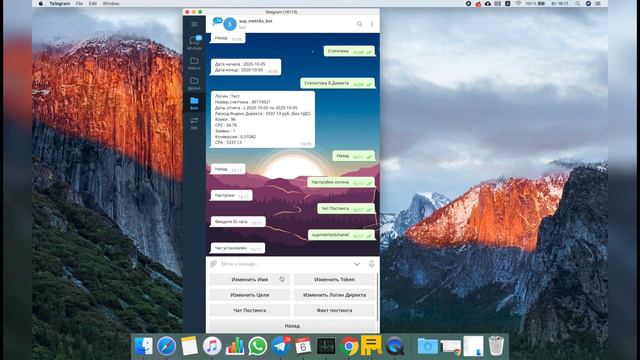Open the second chat folder in sidebar

pos(194,63)
